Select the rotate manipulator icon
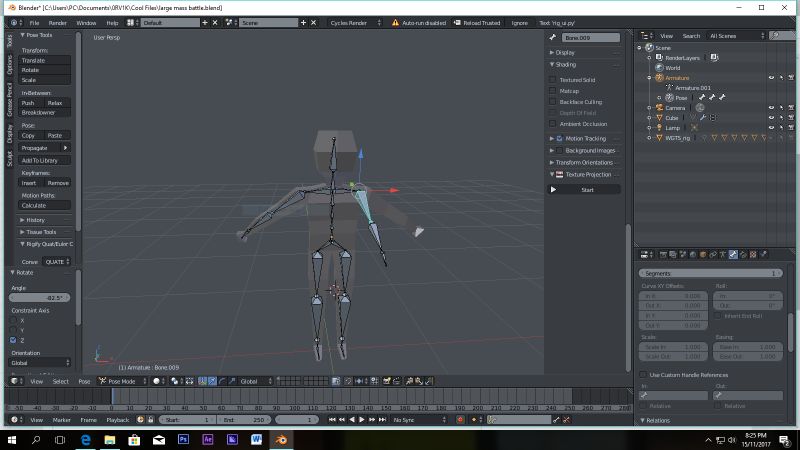Image resolution: width=800 pixels, height=450 pixels. coord(222,381)
